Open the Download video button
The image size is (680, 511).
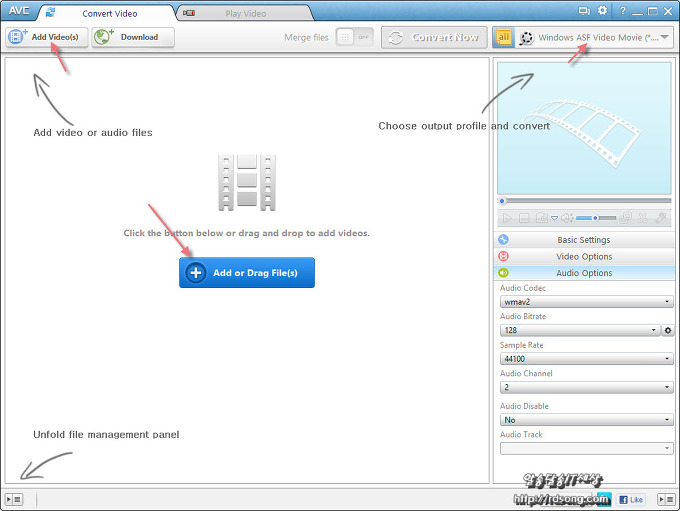(133, 37)
